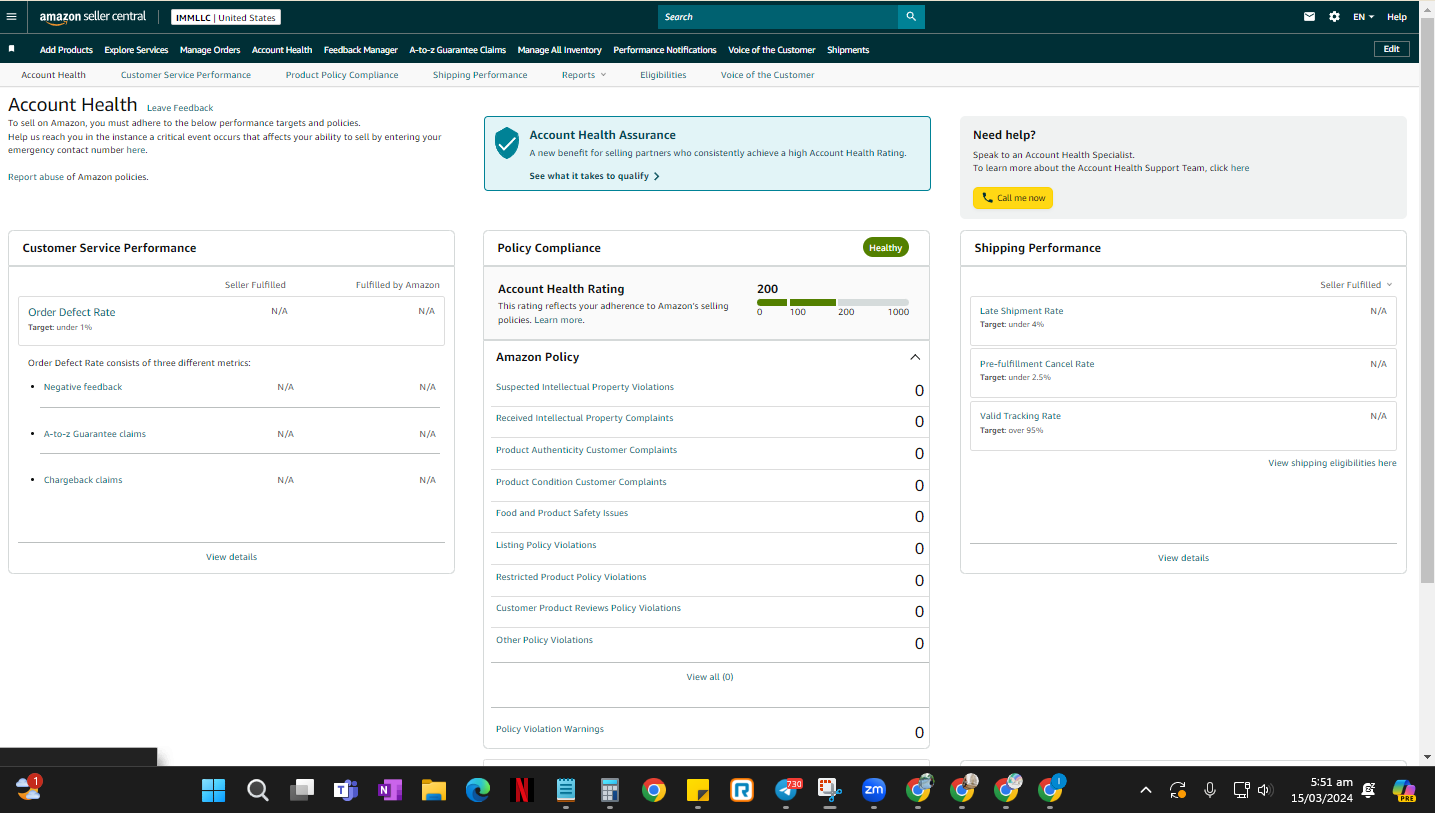Click the Healthy status badge

click(x=885, y=248)
